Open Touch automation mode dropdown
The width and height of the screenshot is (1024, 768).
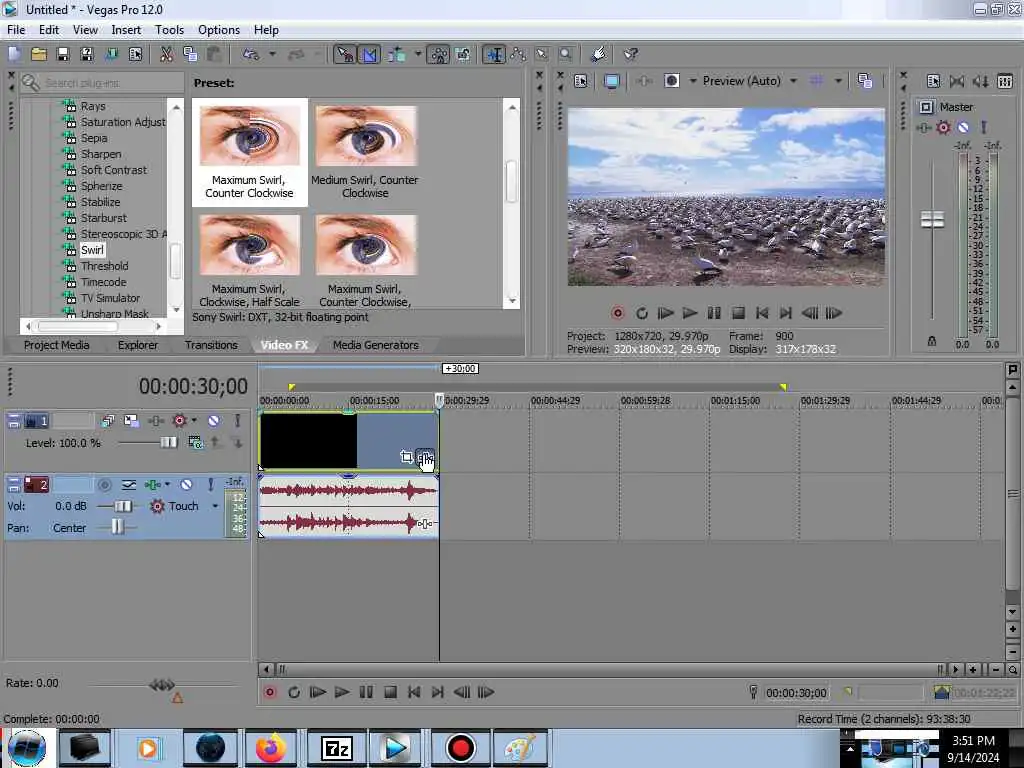coord(215,506)
